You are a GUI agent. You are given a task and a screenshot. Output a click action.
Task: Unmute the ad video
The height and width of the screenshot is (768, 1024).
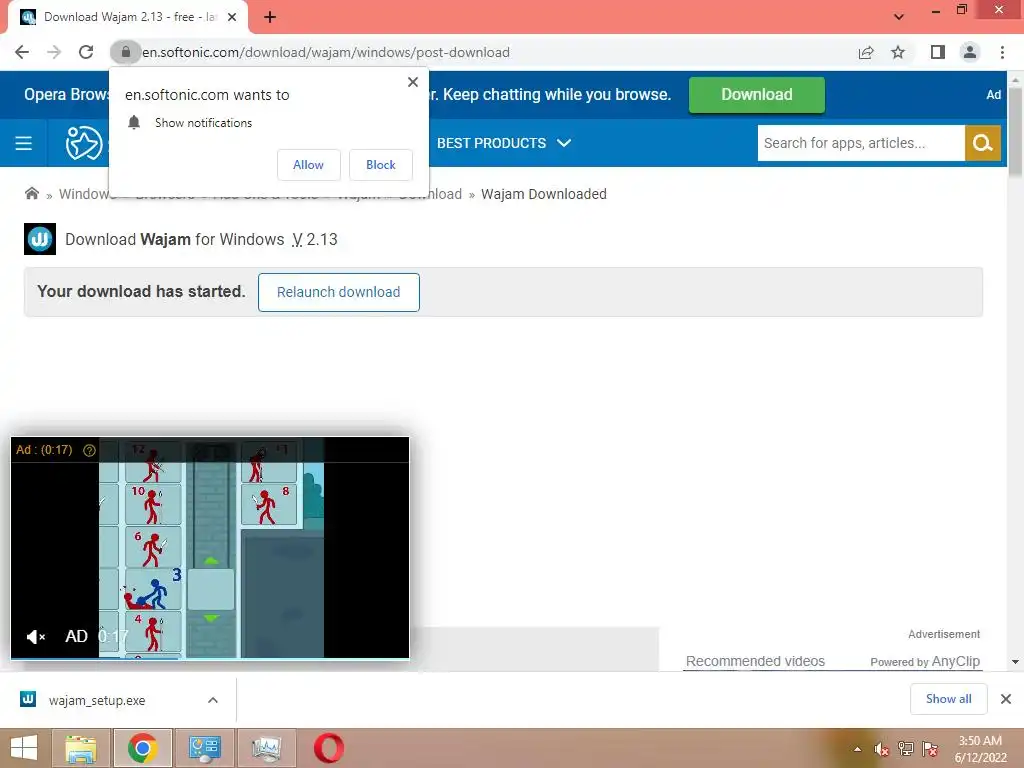35,637
